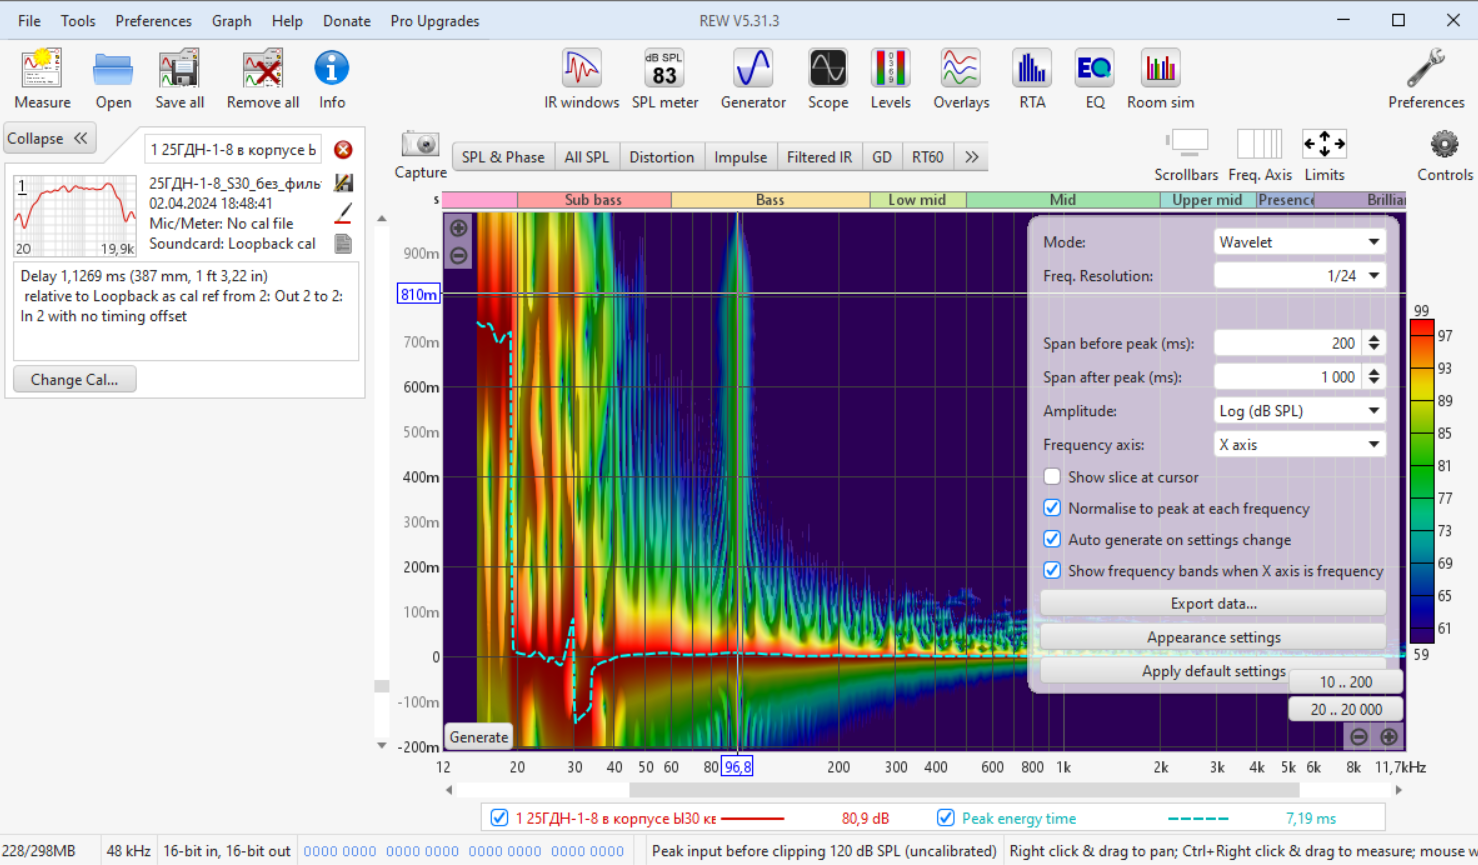The width and height of the screenshot is (1478, 865).
Task: Zoom in horizontally with bottom-right plus icon
Action: pos(1389,737)
